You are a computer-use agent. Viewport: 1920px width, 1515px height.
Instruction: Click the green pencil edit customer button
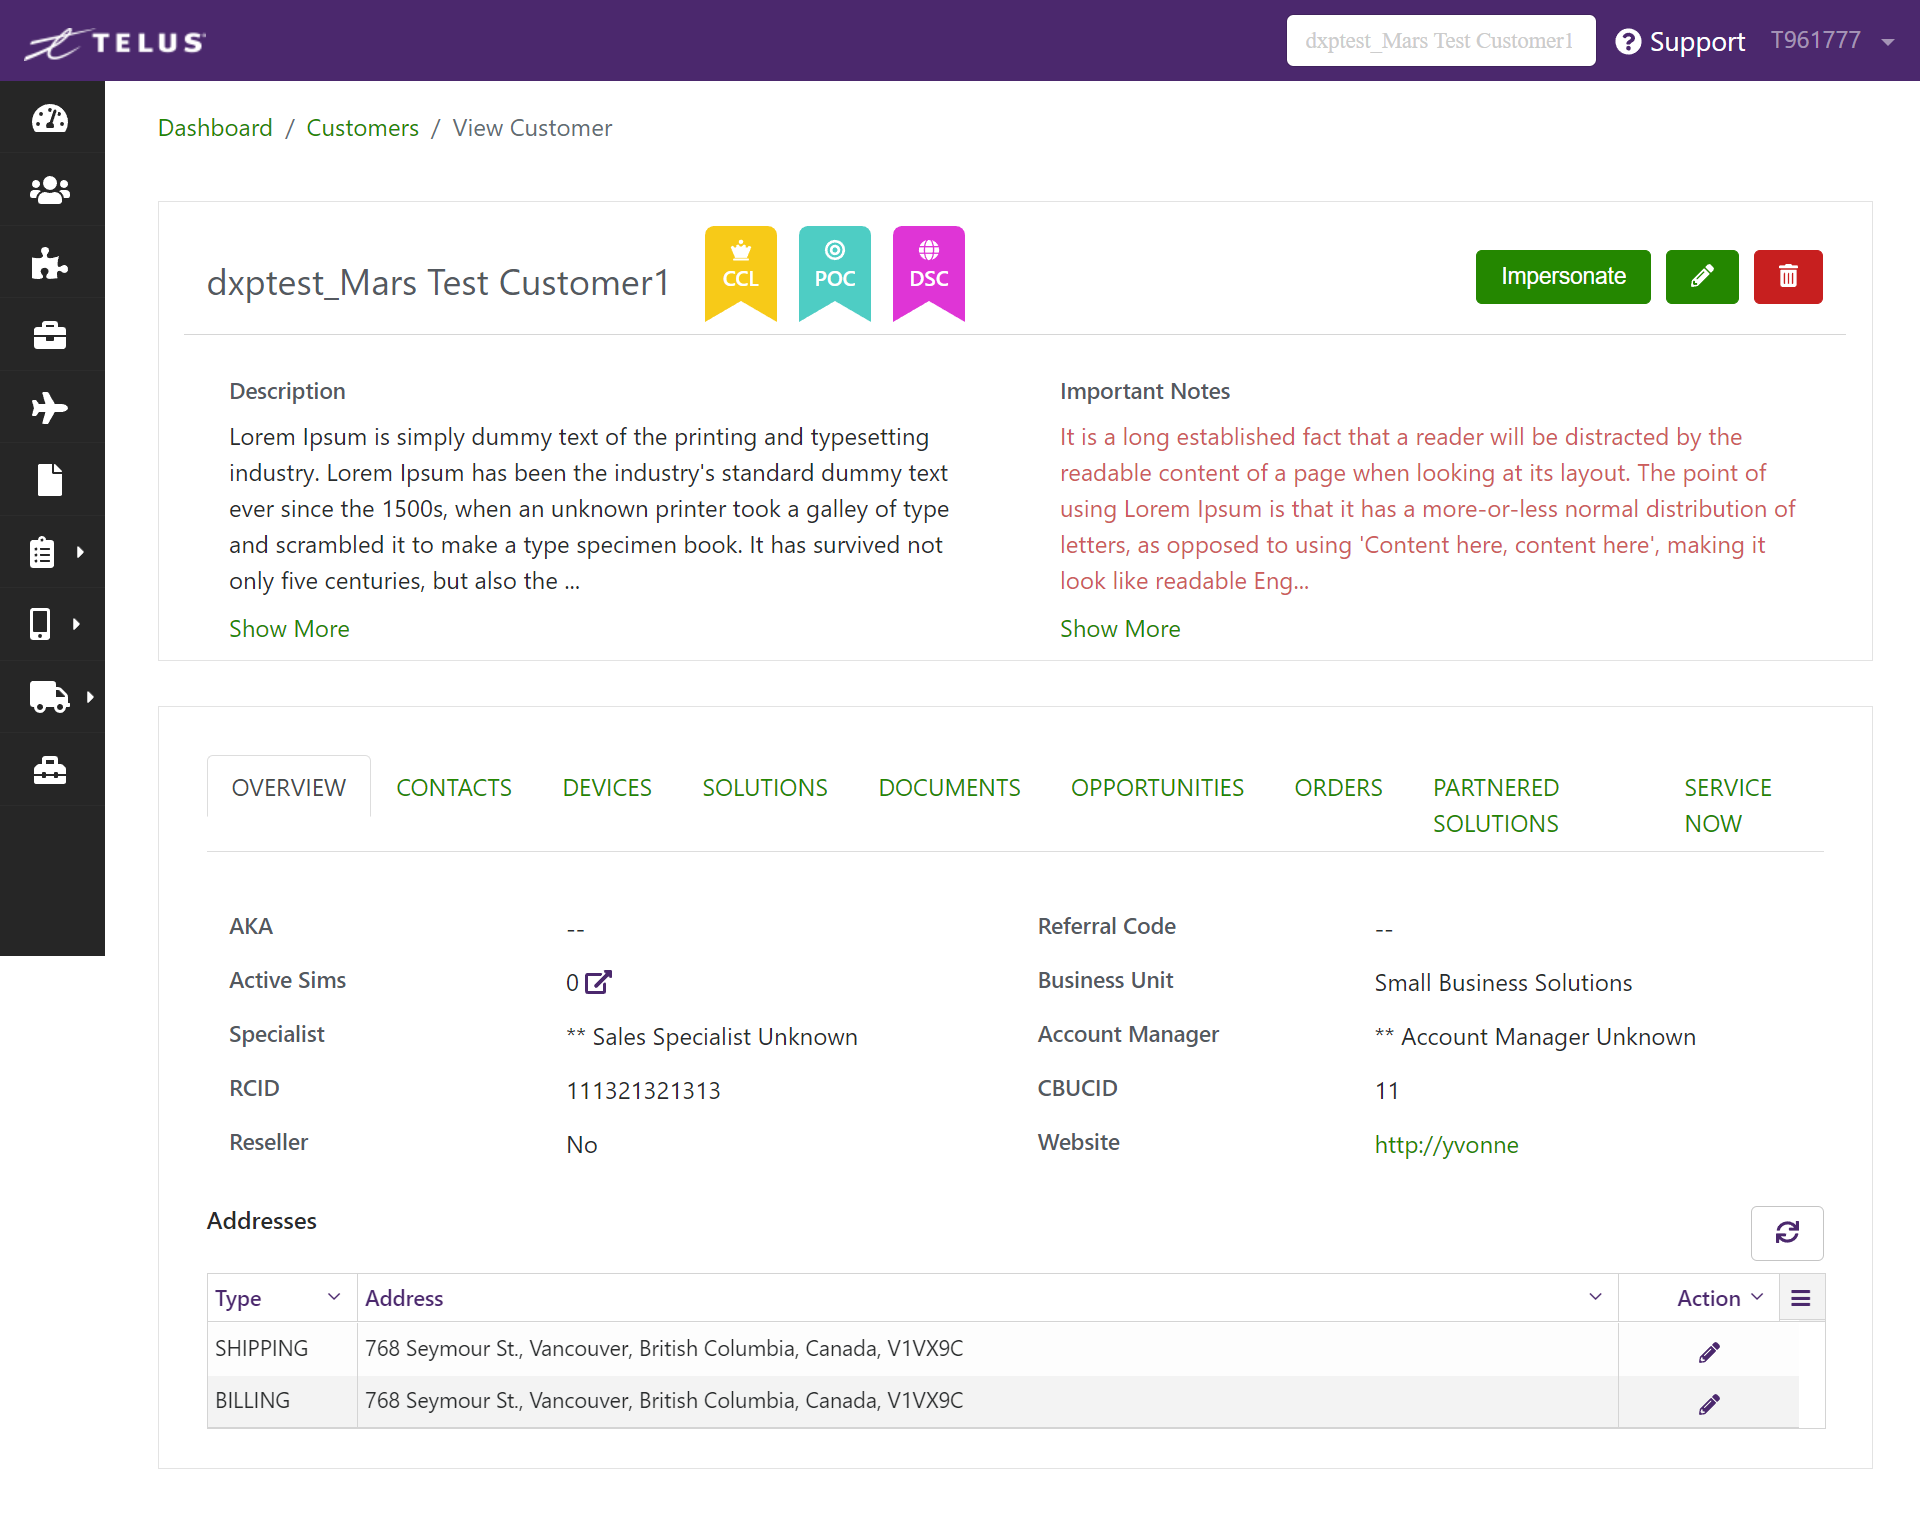(x=1702, y=276)
